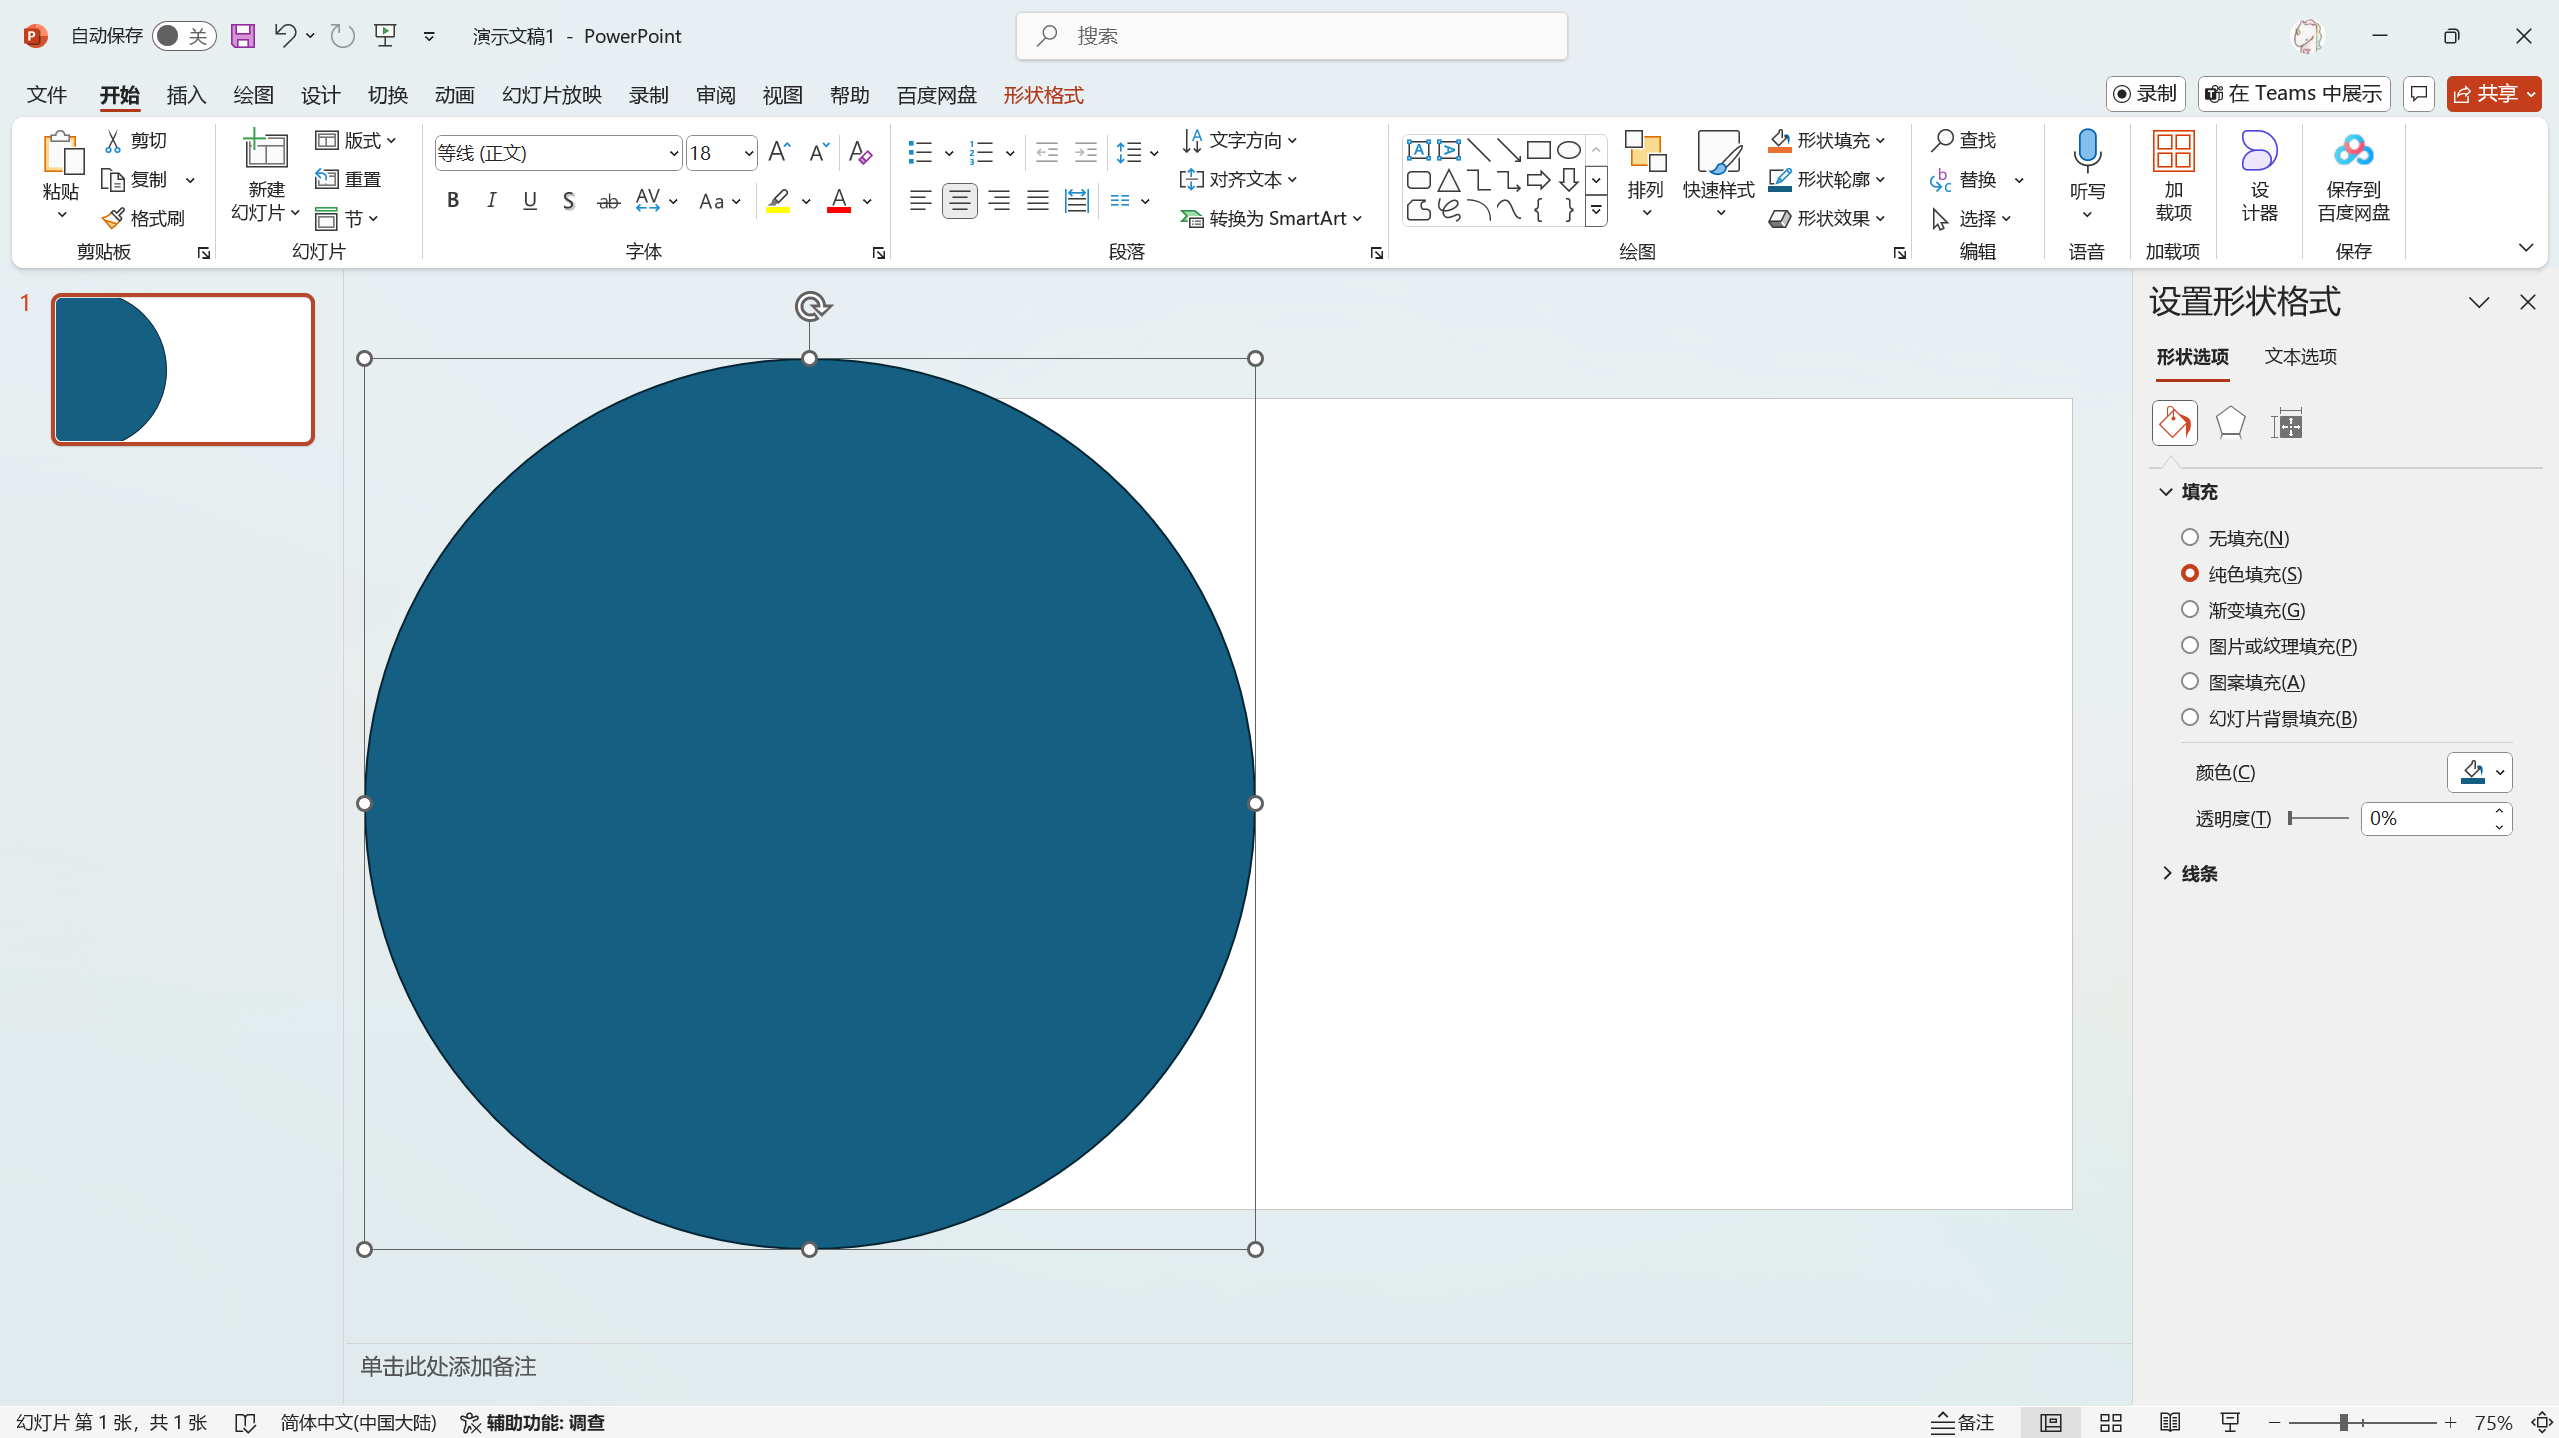Image resolution: width=2559 pixels, height=1438 pixels.
Task: Collapse the Fill (填充) section
Action: tap(2190, 491)
